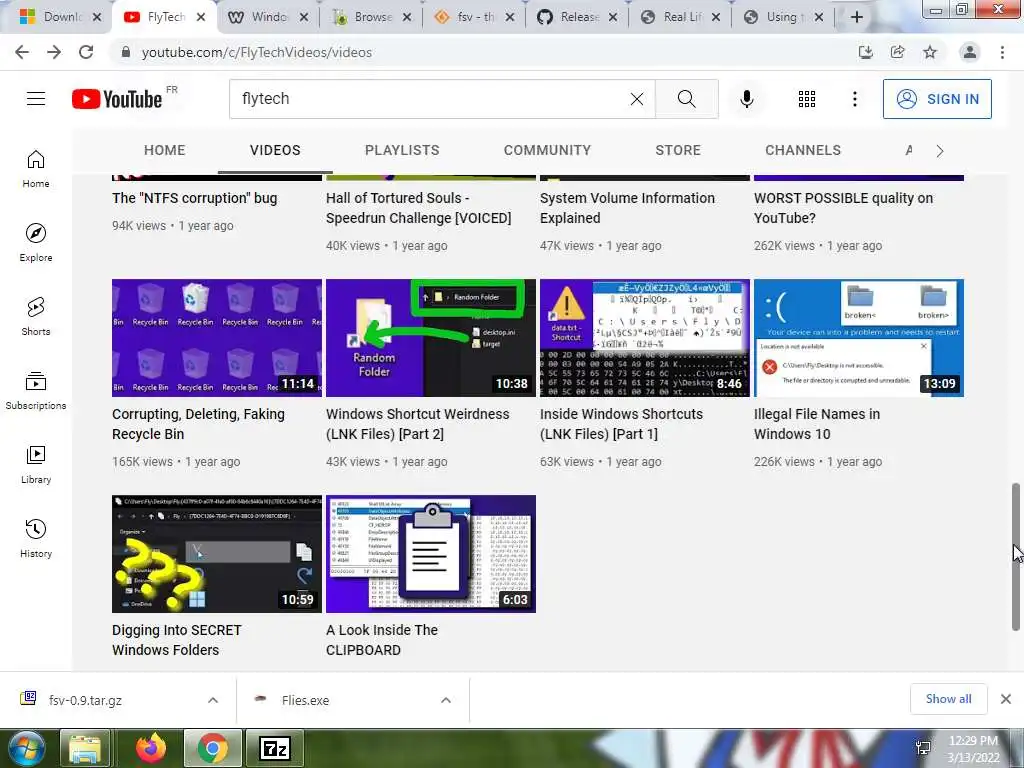Image resolution: width=1024 pixels, height=768 pixels.
Task: Open 'A Look Inside The CLIPBOARD' title
Action: (x=381, y=640)
